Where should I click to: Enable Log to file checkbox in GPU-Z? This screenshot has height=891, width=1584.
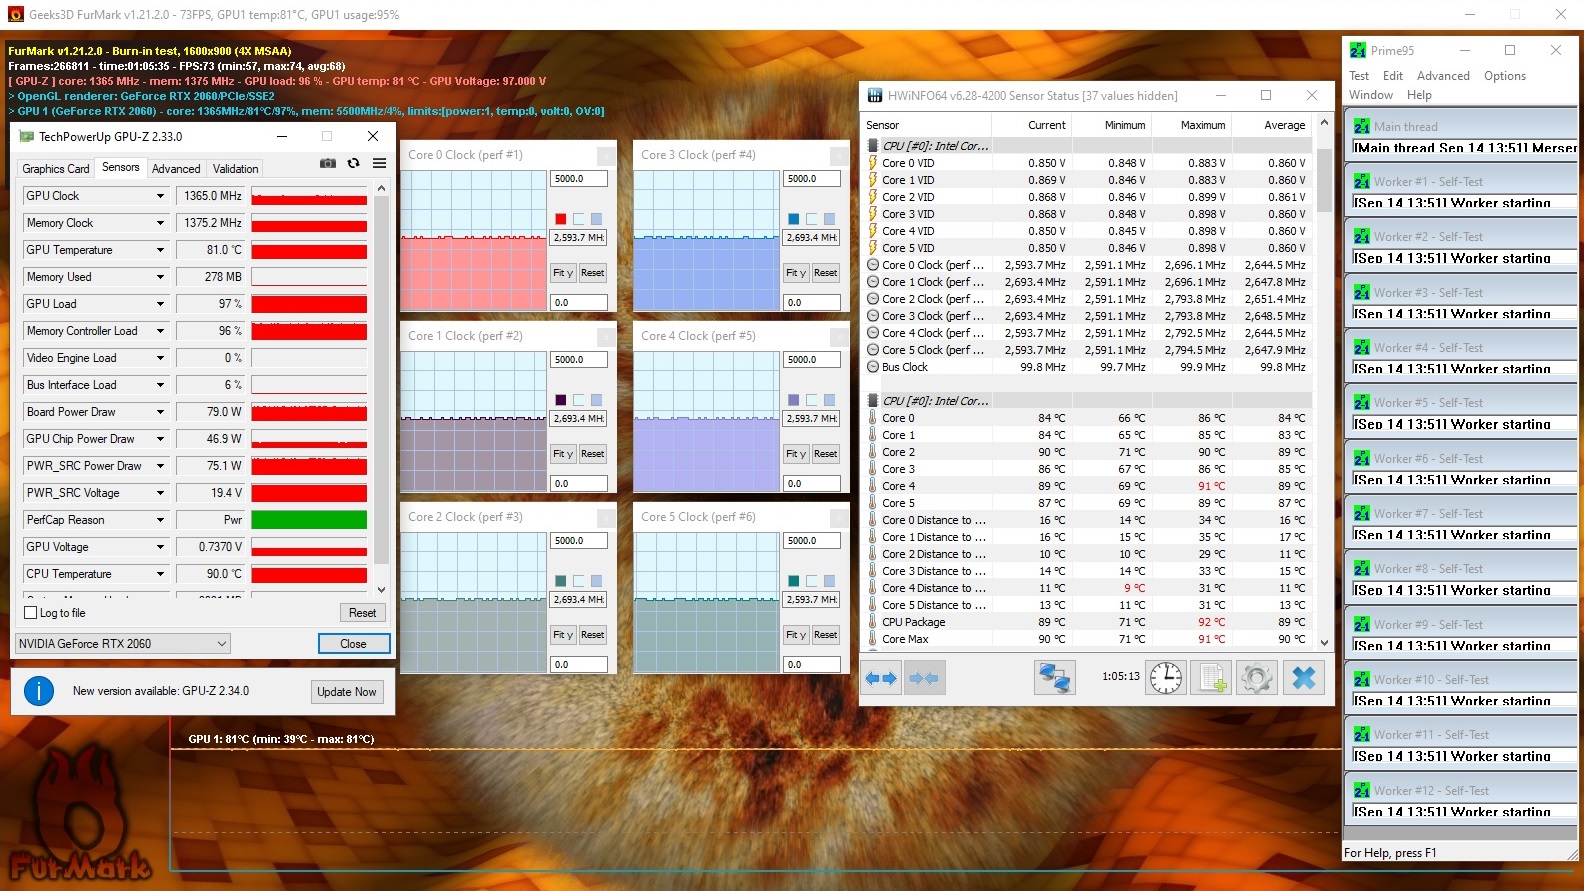click(x=30, y=613)
